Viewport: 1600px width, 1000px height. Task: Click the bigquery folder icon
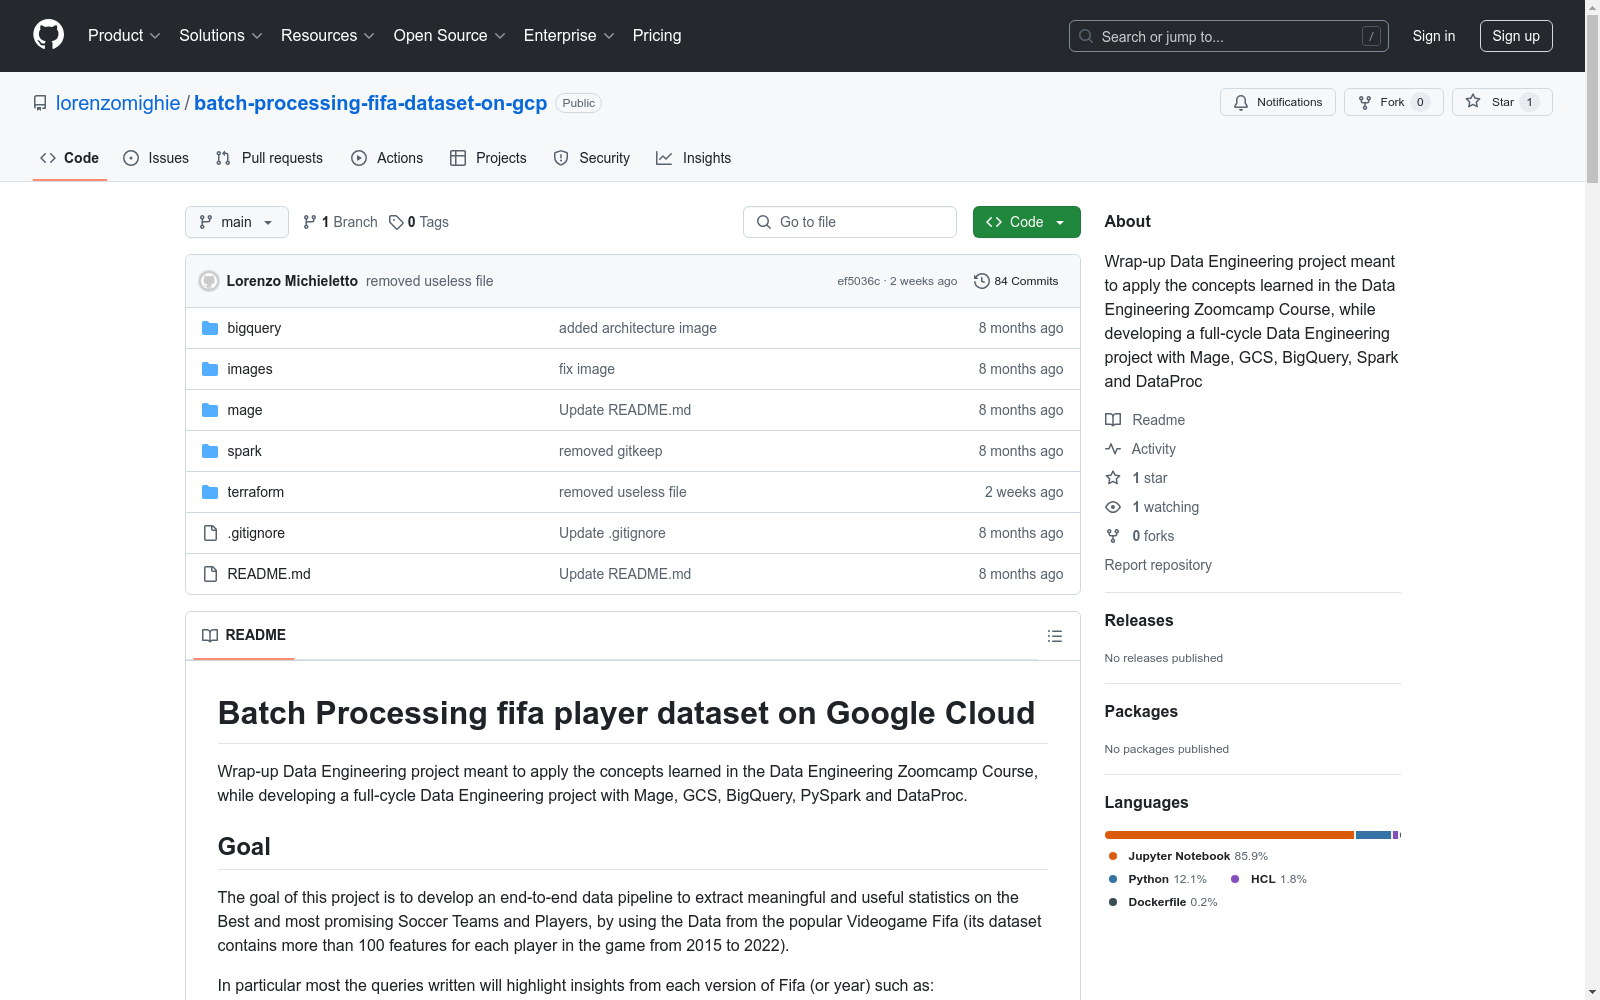(x=210, y=328)
